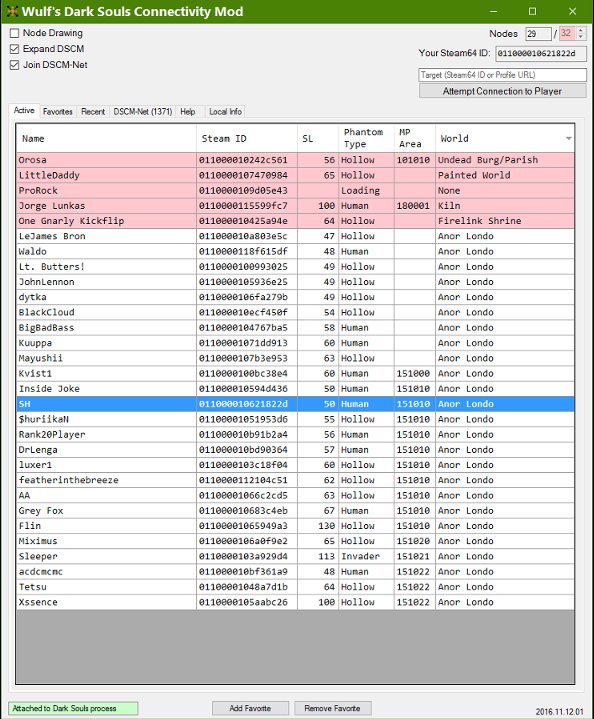Click the highlighted SH row
The width and height of the screenshot is (594, 719).
295,404
